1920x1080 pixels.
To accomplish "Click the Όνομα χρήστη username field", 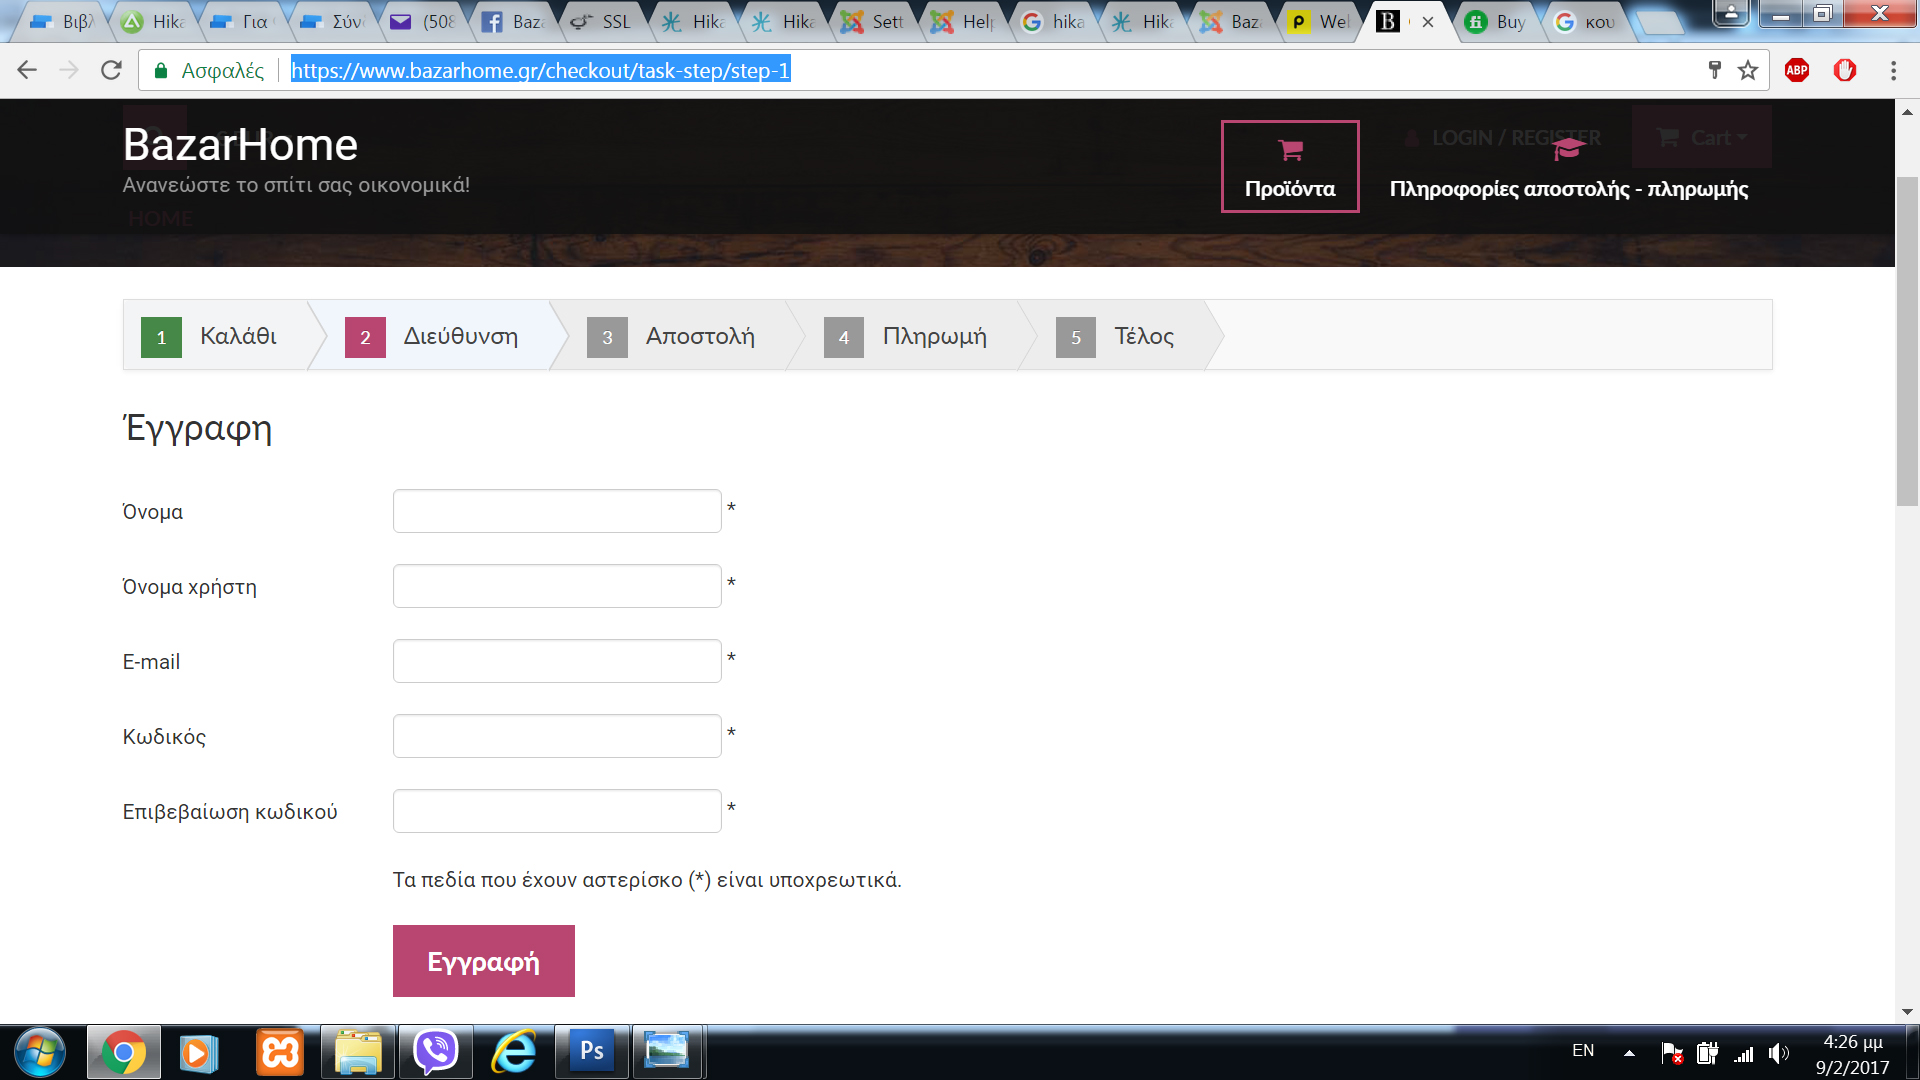I will 557,586.
